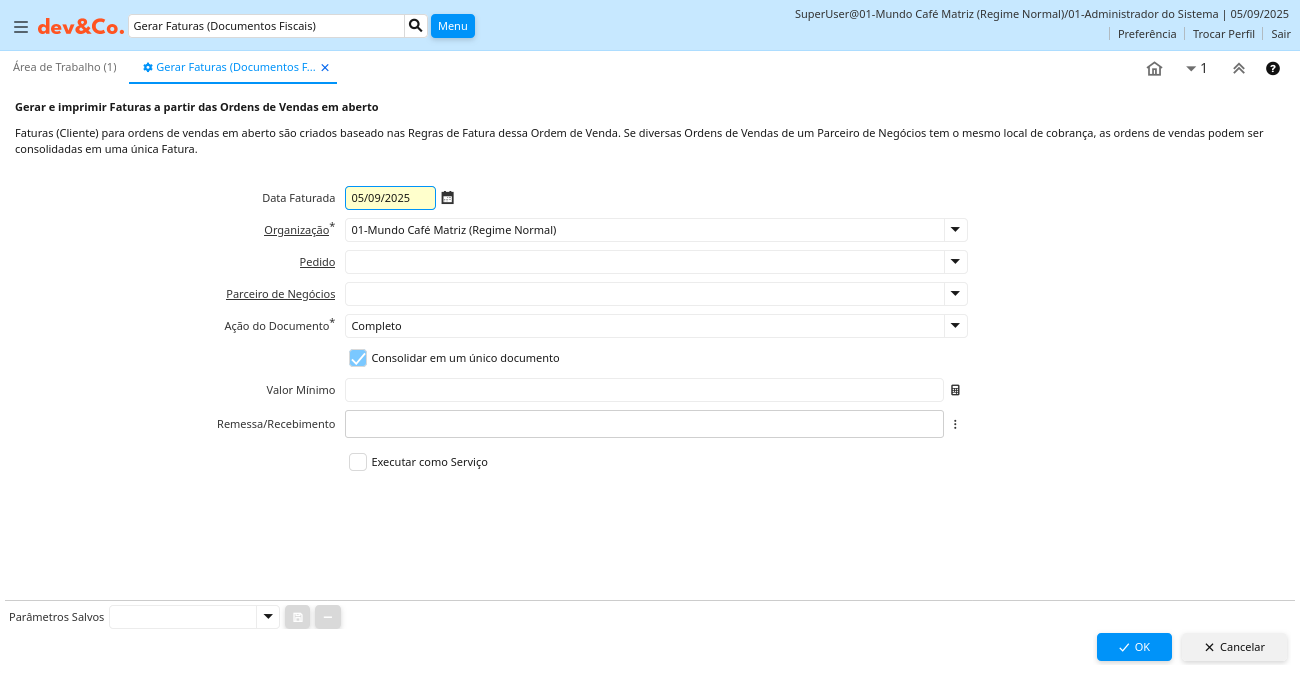Image resolution: width=1300 pixels, height=674 pixels.
Task: Switch to Área de Trabalho tab
Action: (x=65, y=67)
